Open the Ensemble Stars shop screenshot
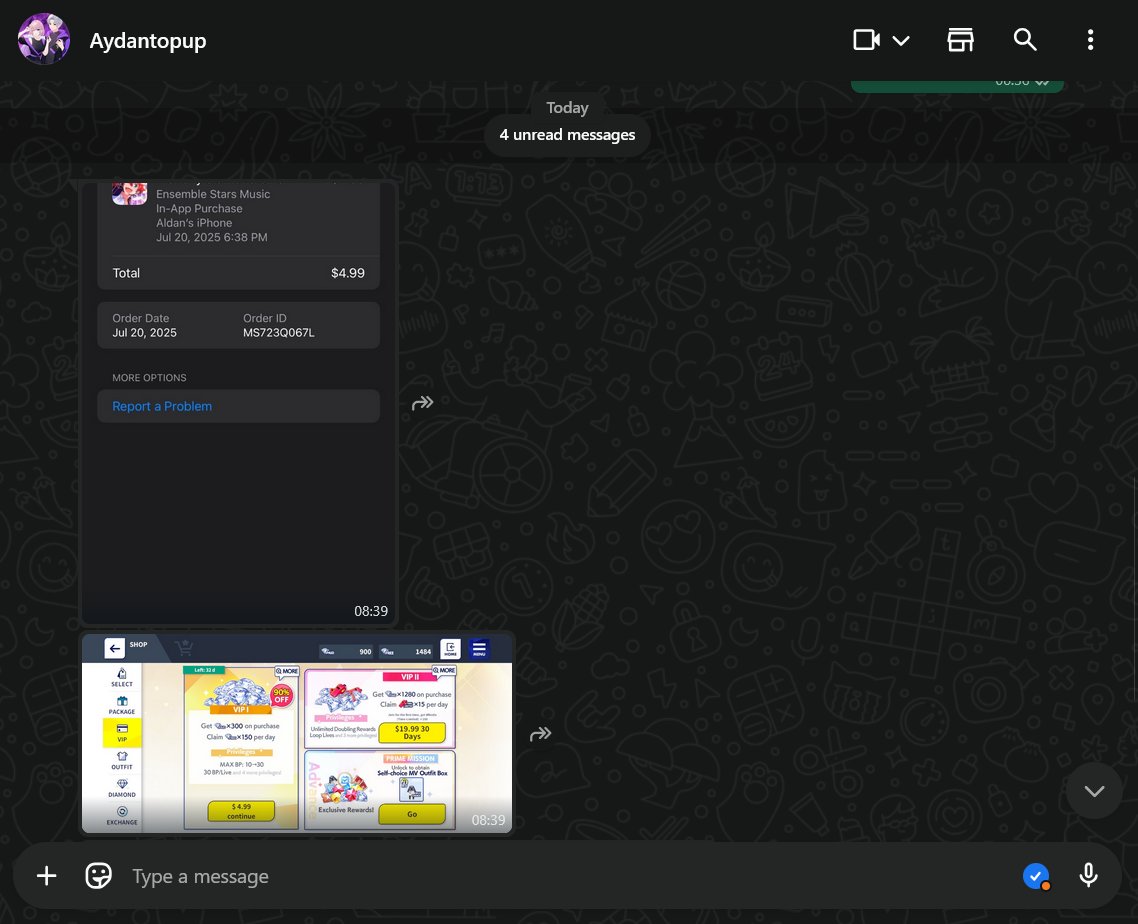Image resolution: width=1138 pixels, height=924 pixels. [x=297, y=733]
